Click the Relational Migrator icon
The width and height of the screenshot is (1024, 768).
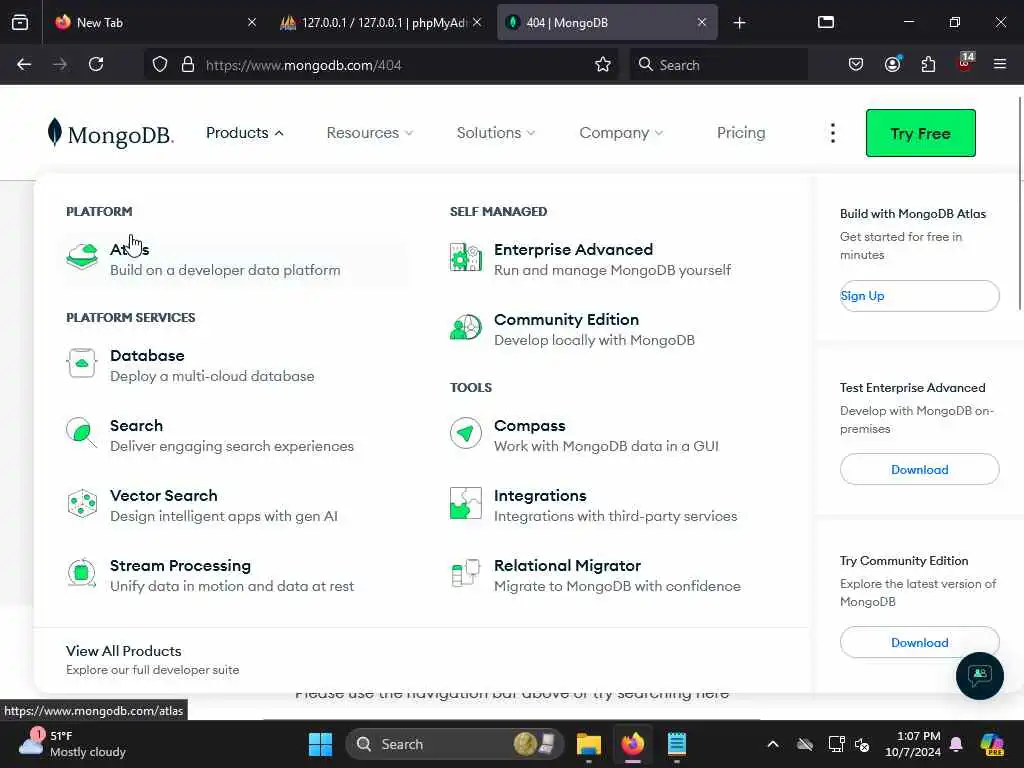pos(466,573)
